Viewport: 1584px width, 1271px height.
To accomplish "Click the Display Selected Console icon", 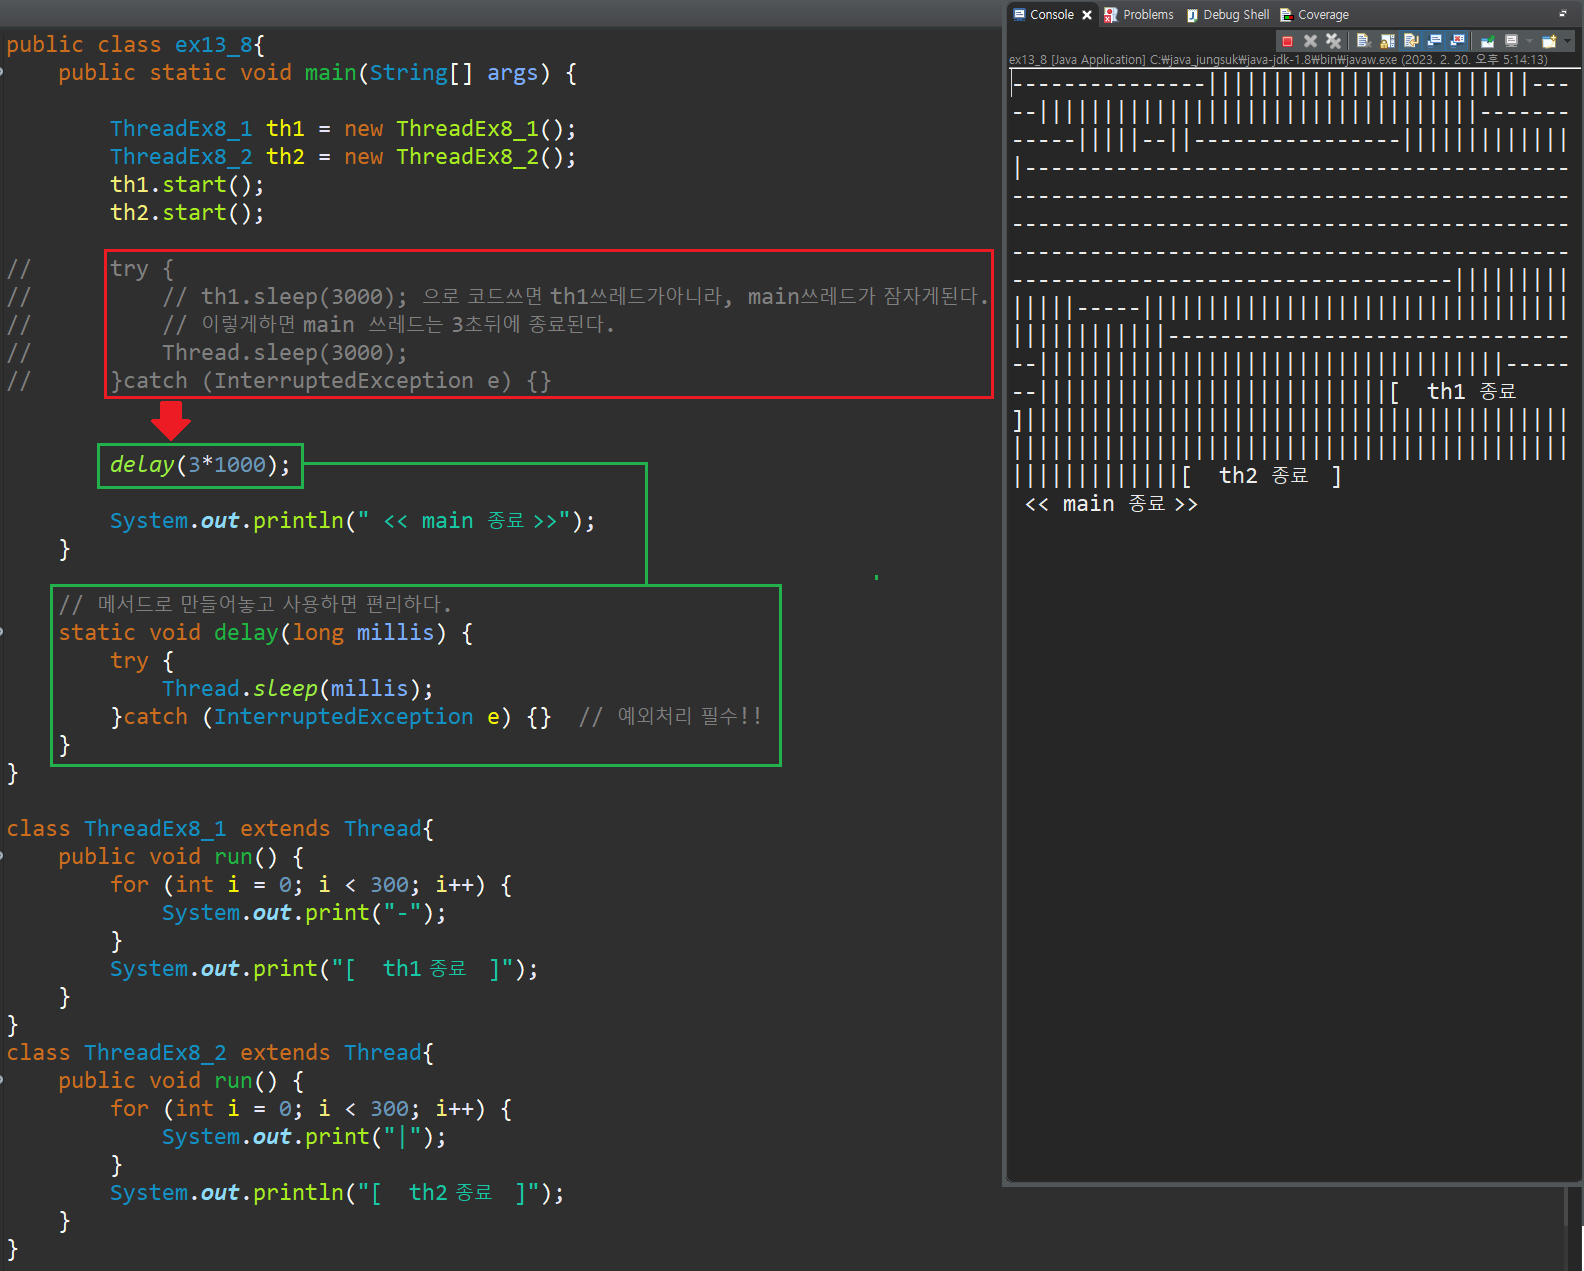I will coord(1511,41).
